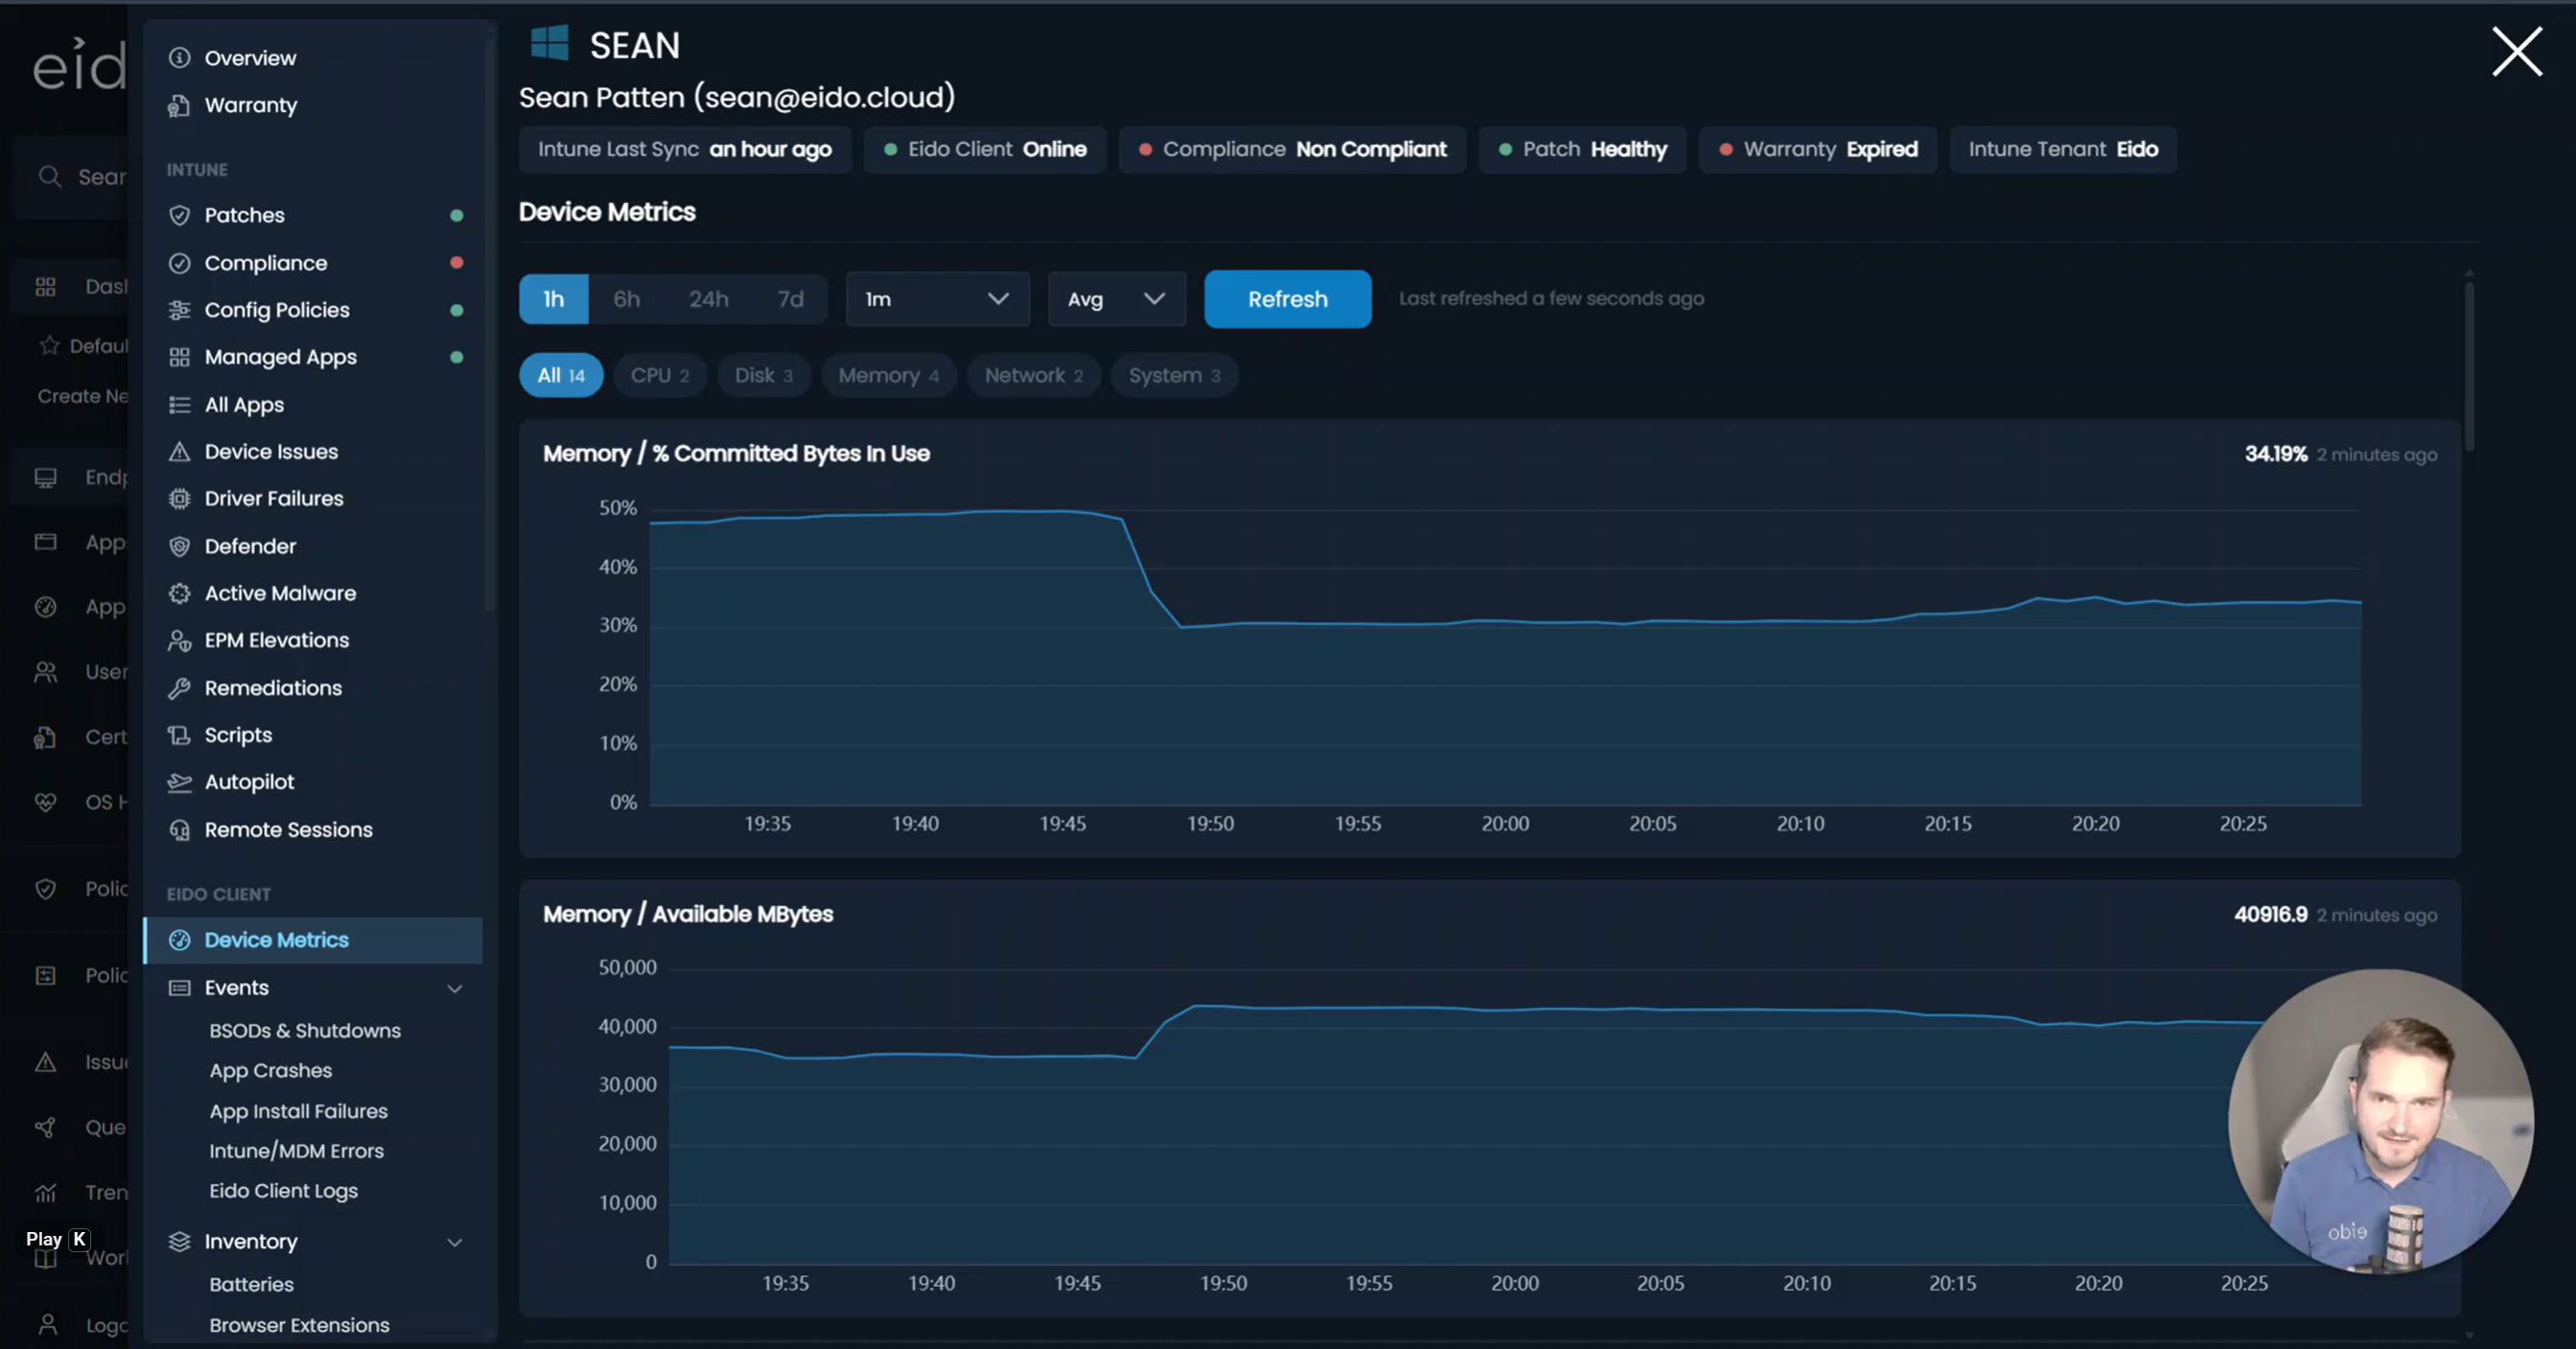Open App Crashes events
The width and height of the screenshot is (2576, 1349).
(x=270, y=1071)
